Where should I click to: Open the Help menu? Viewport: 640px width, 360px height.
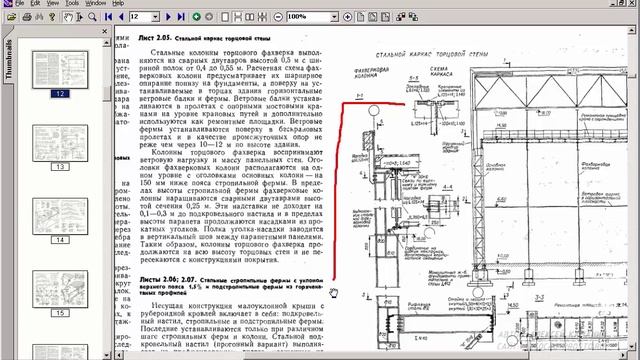118,3
